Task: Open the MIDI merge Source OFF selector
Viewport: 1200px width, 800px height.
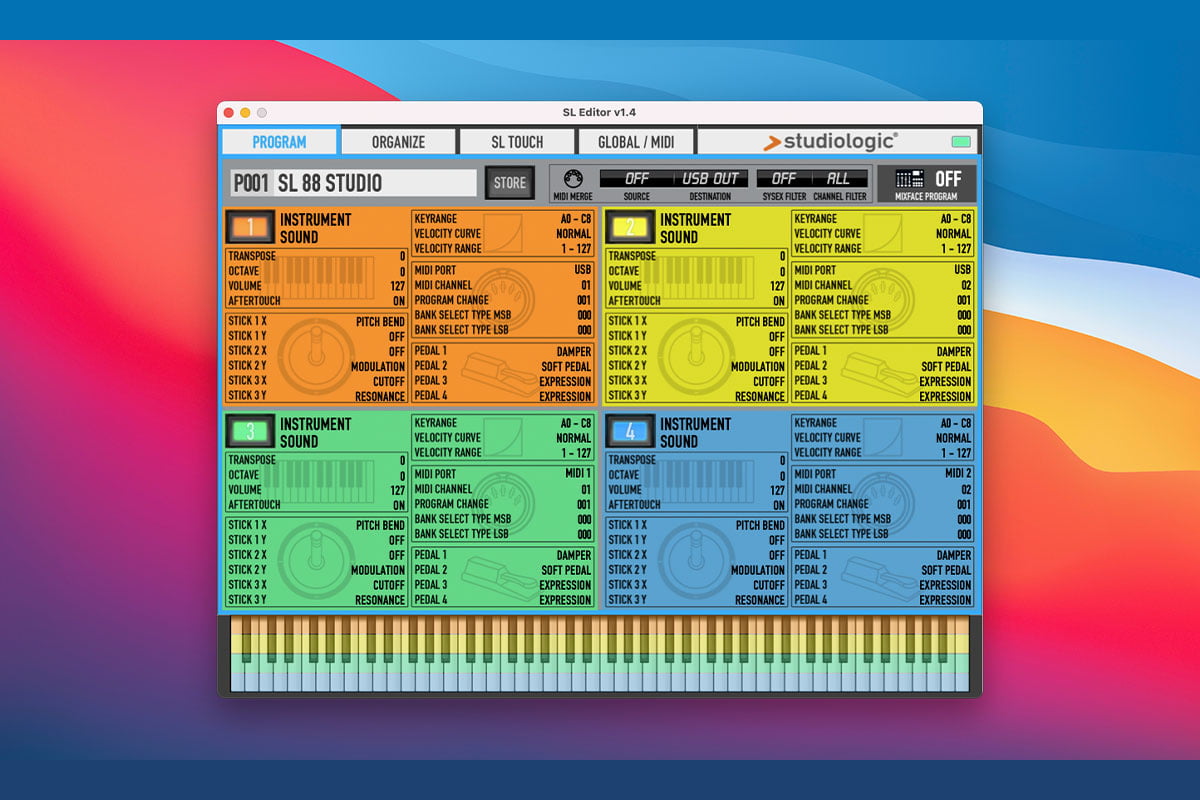Action: point(637,178)
